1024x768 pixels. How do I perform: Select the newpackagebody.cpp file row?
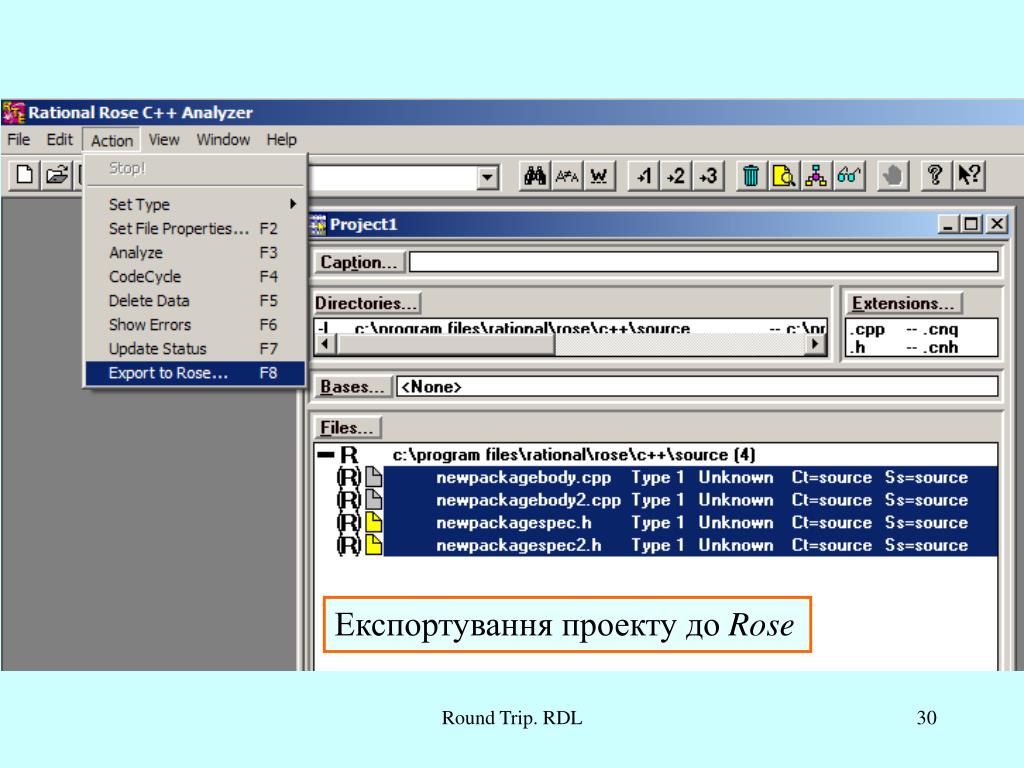click(690, 477)
